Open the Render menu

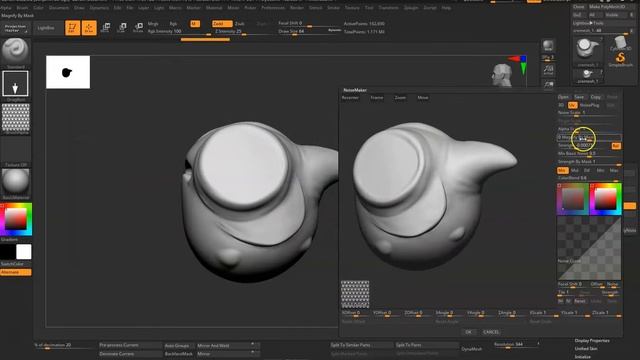pos(297,8)
